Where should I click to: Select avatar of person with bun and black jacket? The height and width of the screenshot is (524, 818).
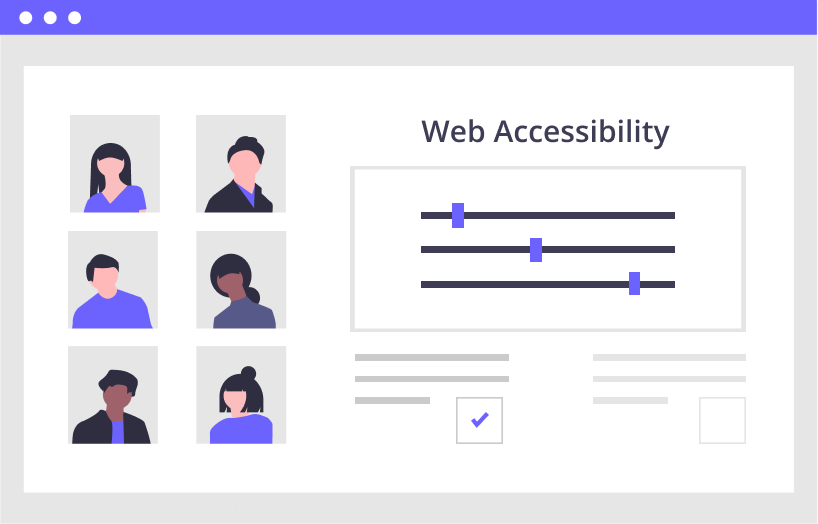click(x=241, y=164)
